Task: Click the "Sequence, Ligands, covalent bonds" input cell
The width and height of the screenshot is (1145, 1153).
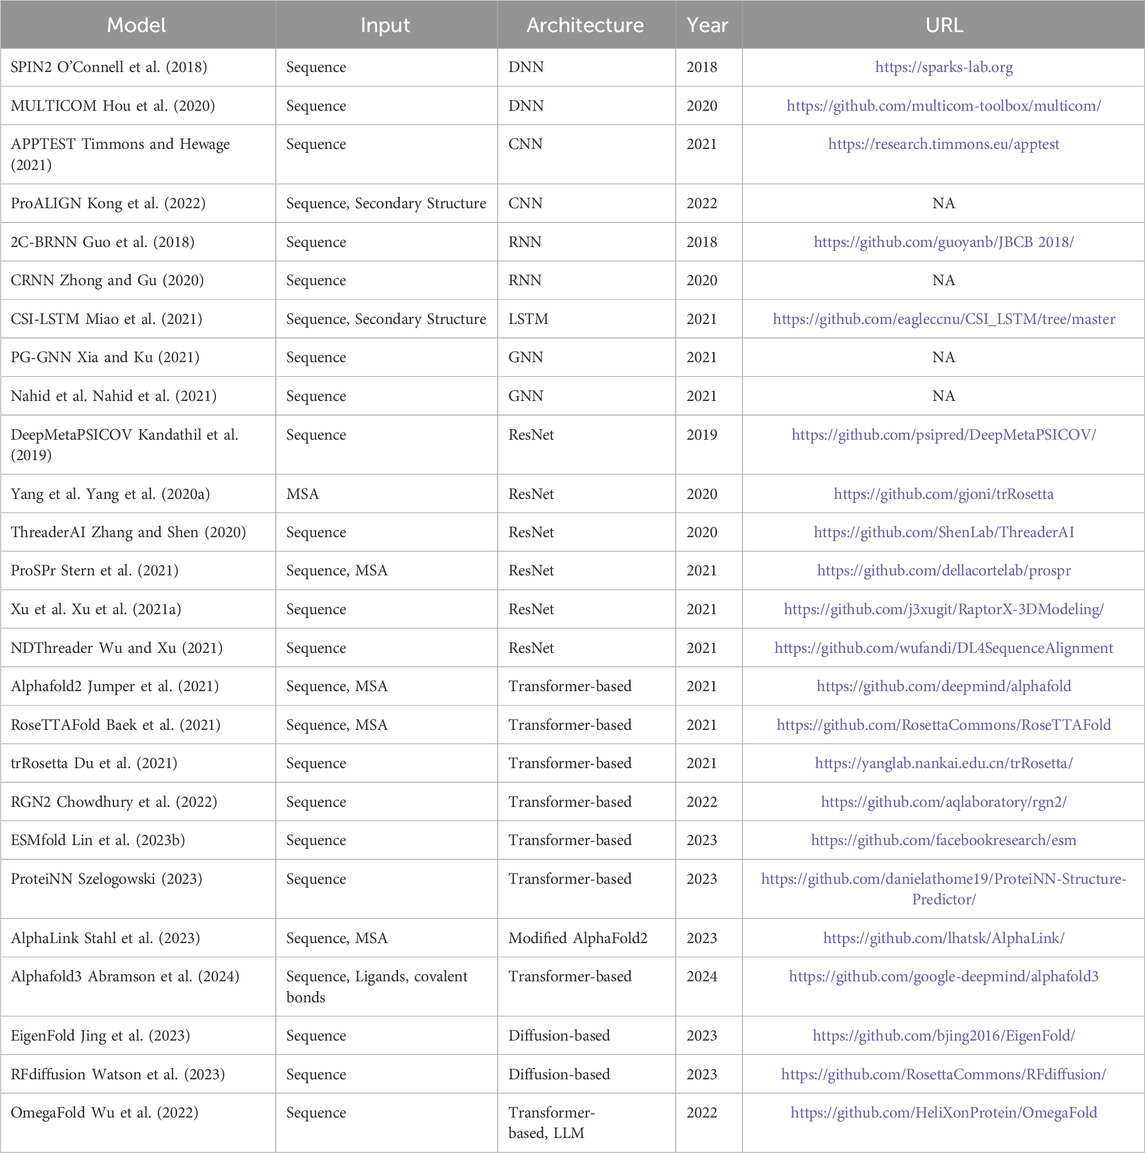Action: [x=386, y=987]
